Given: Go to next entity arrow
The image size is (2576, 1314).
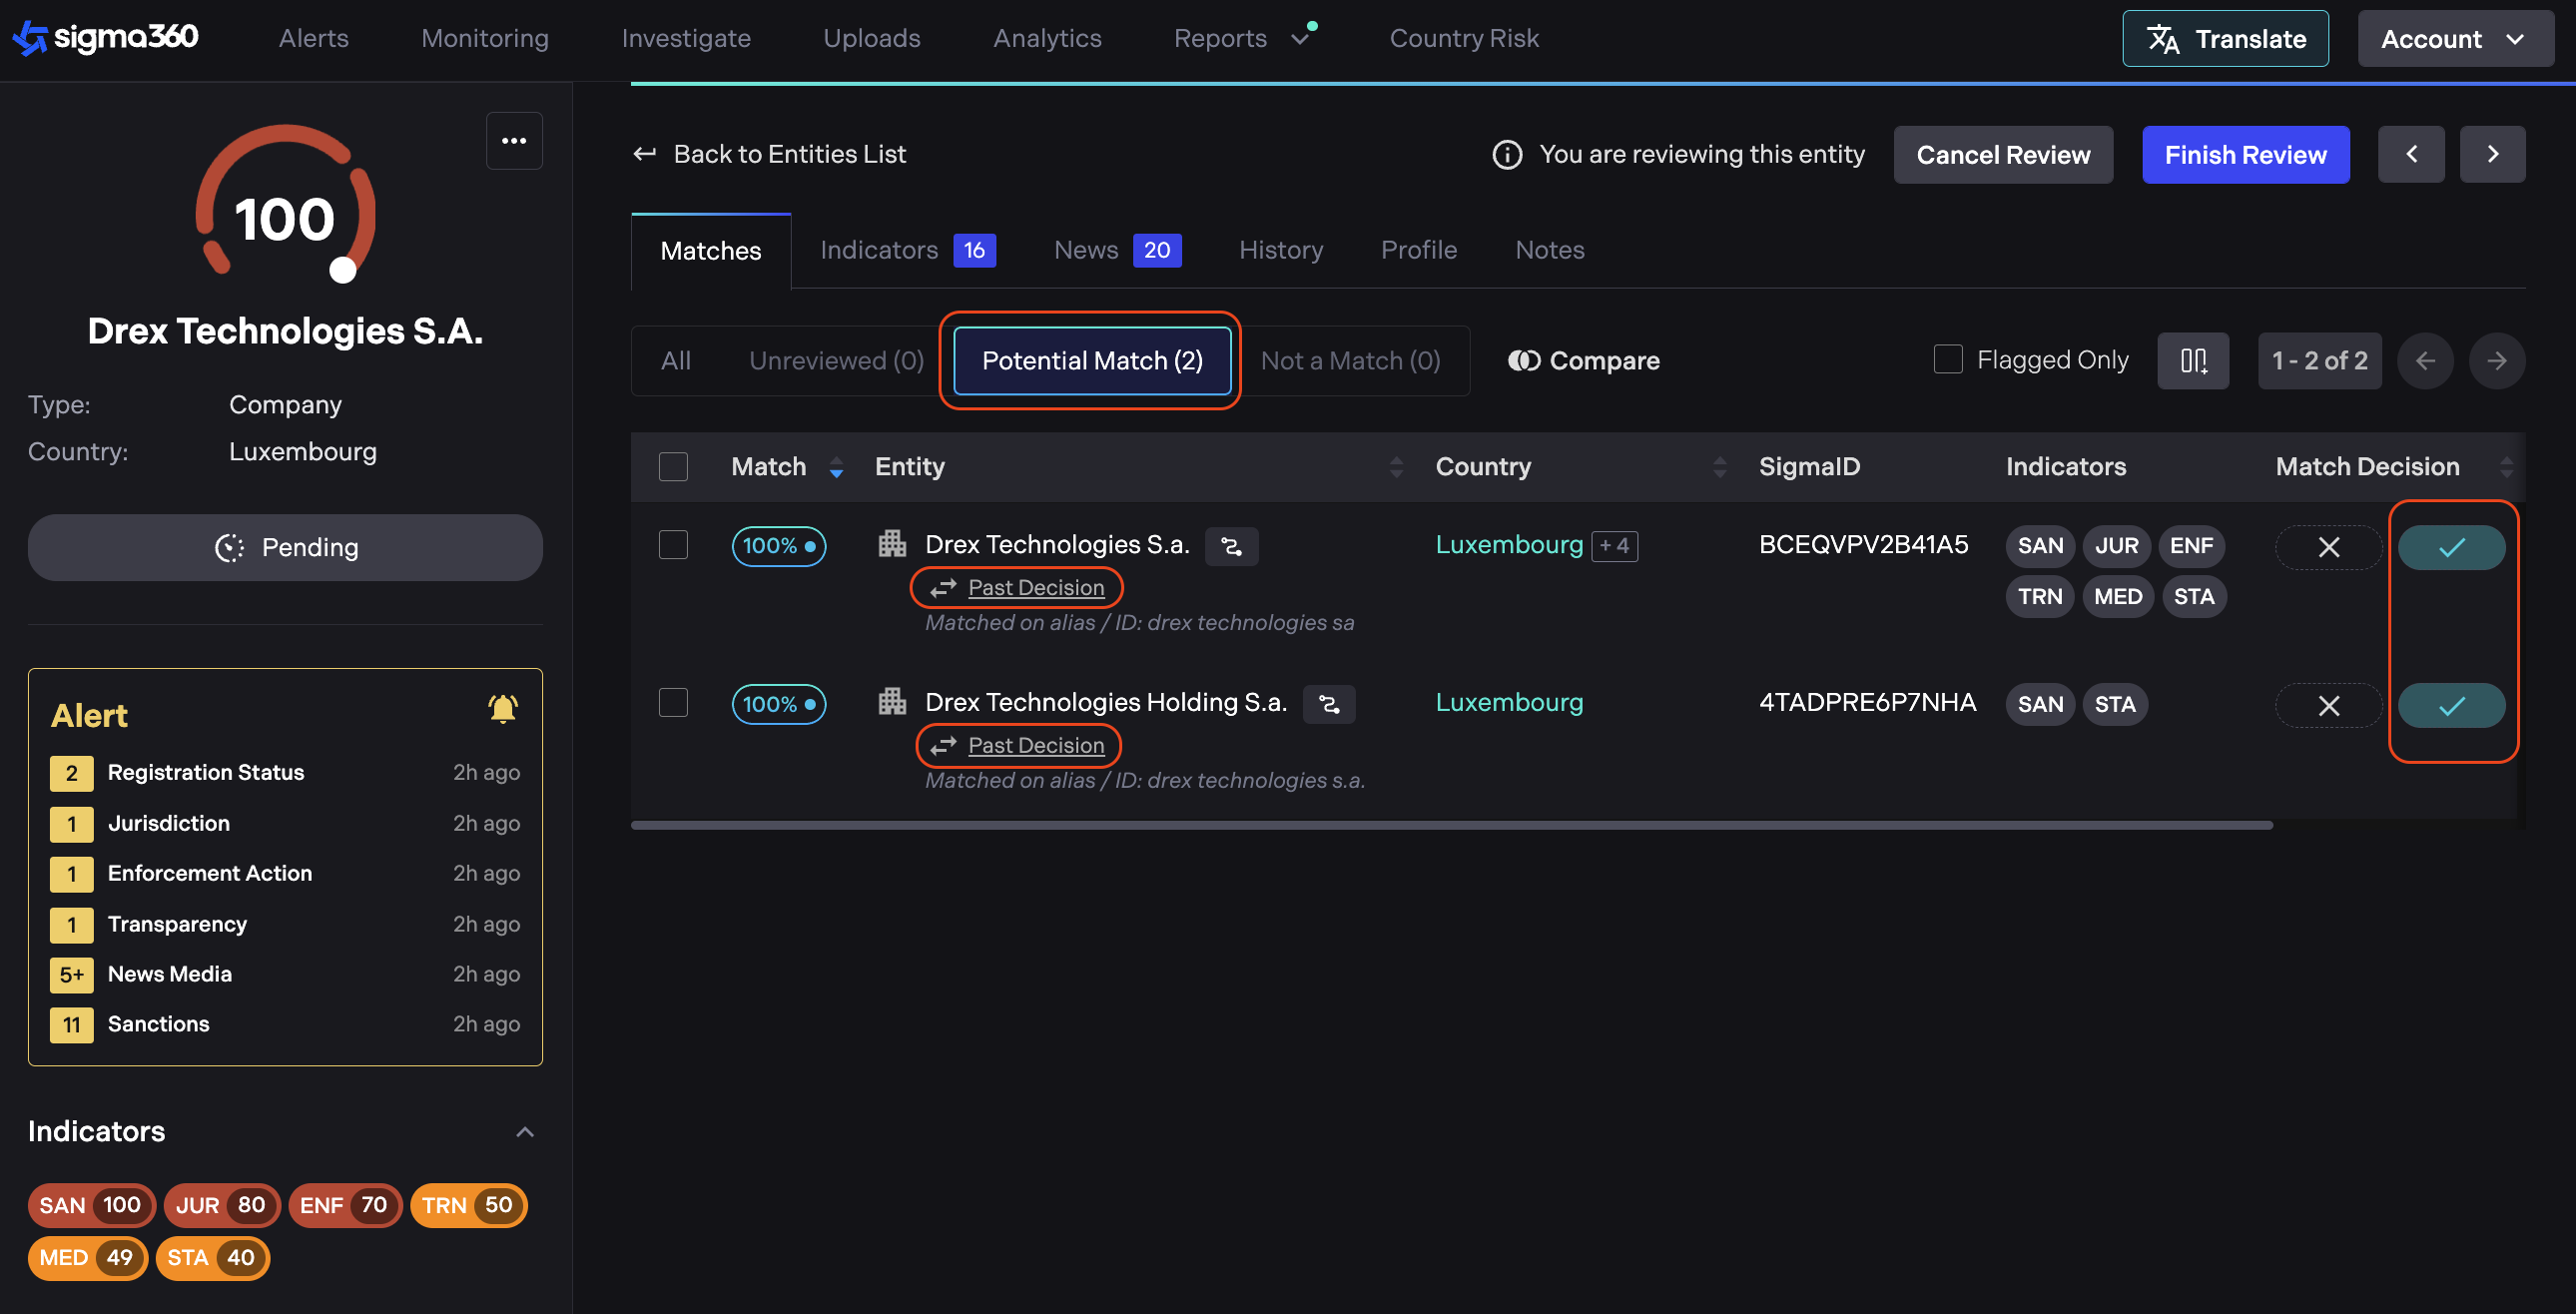Looking at the screenshot, I should (x=2492, y=154).
